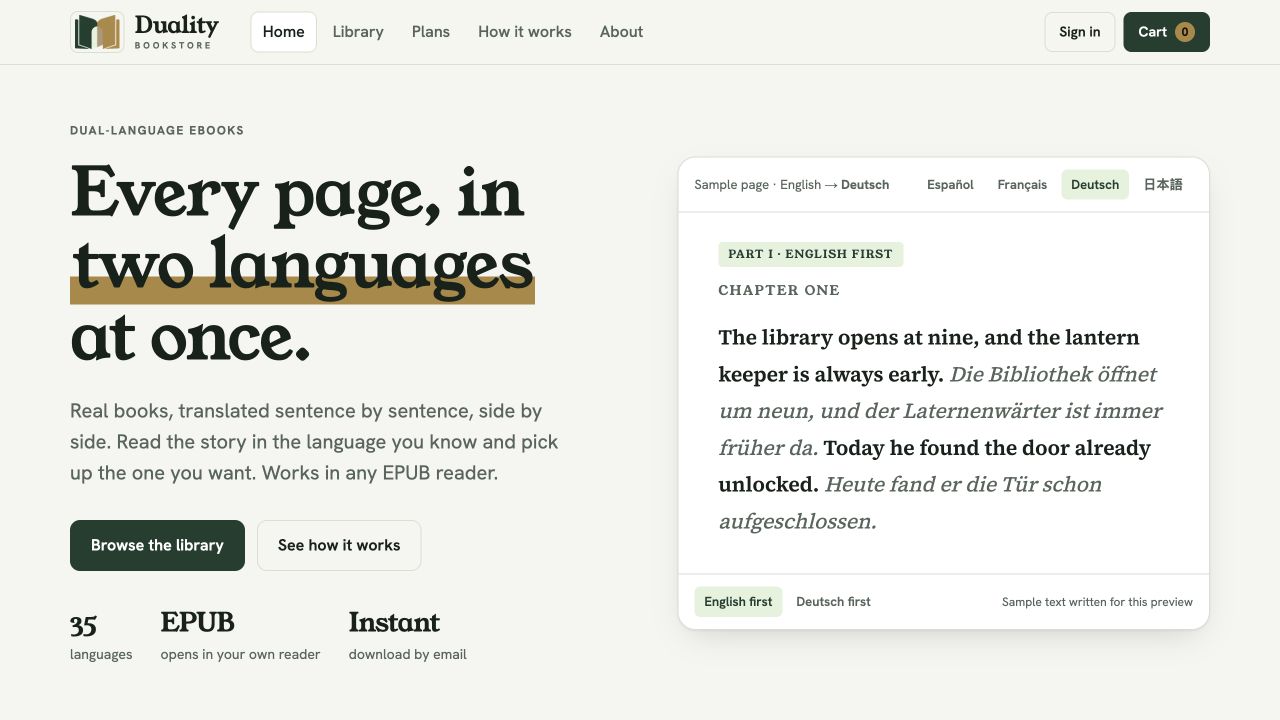
Task: Click the 'CHAPTER ONE' heading
Action: pos(779,290)
